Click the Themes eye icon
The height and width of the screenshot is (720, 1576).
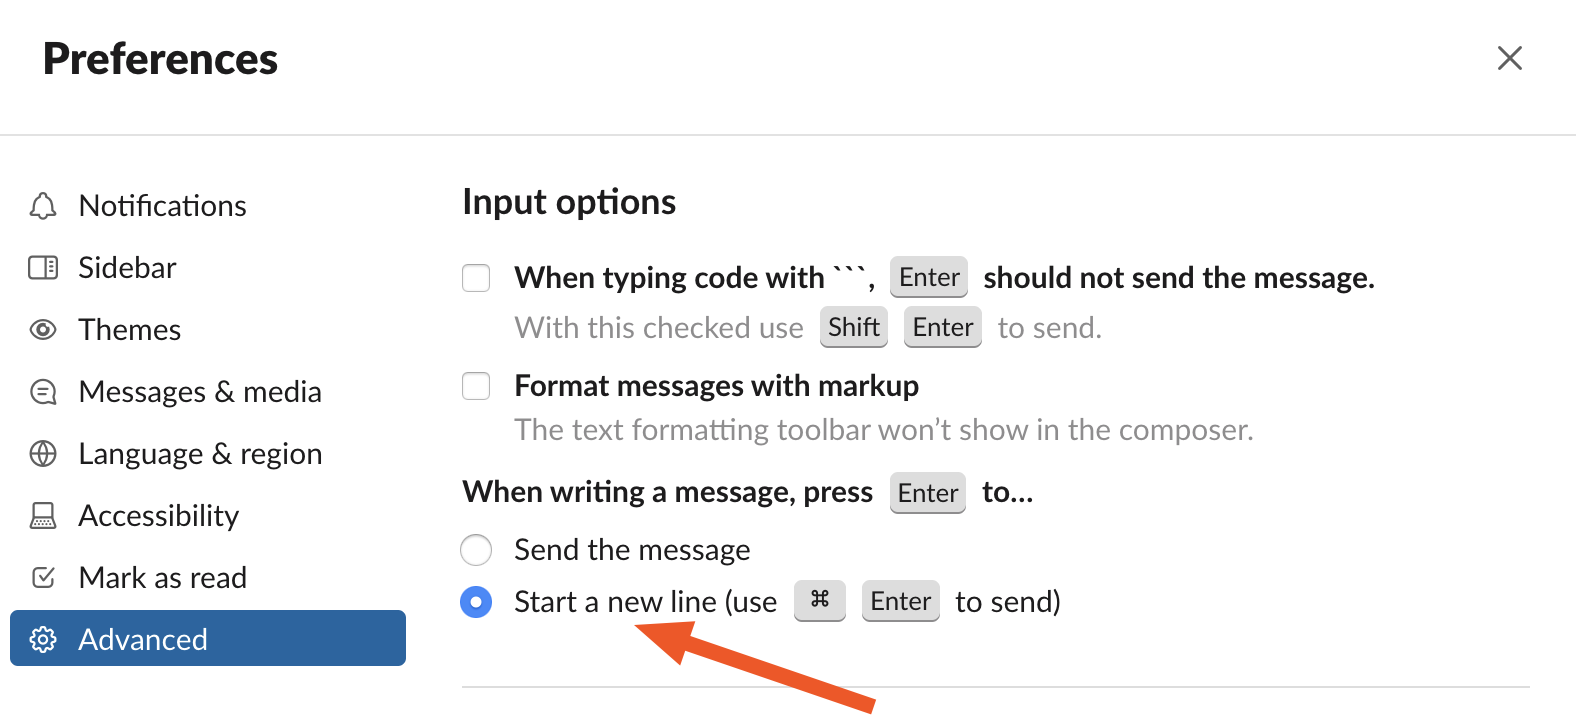point(43,330)
